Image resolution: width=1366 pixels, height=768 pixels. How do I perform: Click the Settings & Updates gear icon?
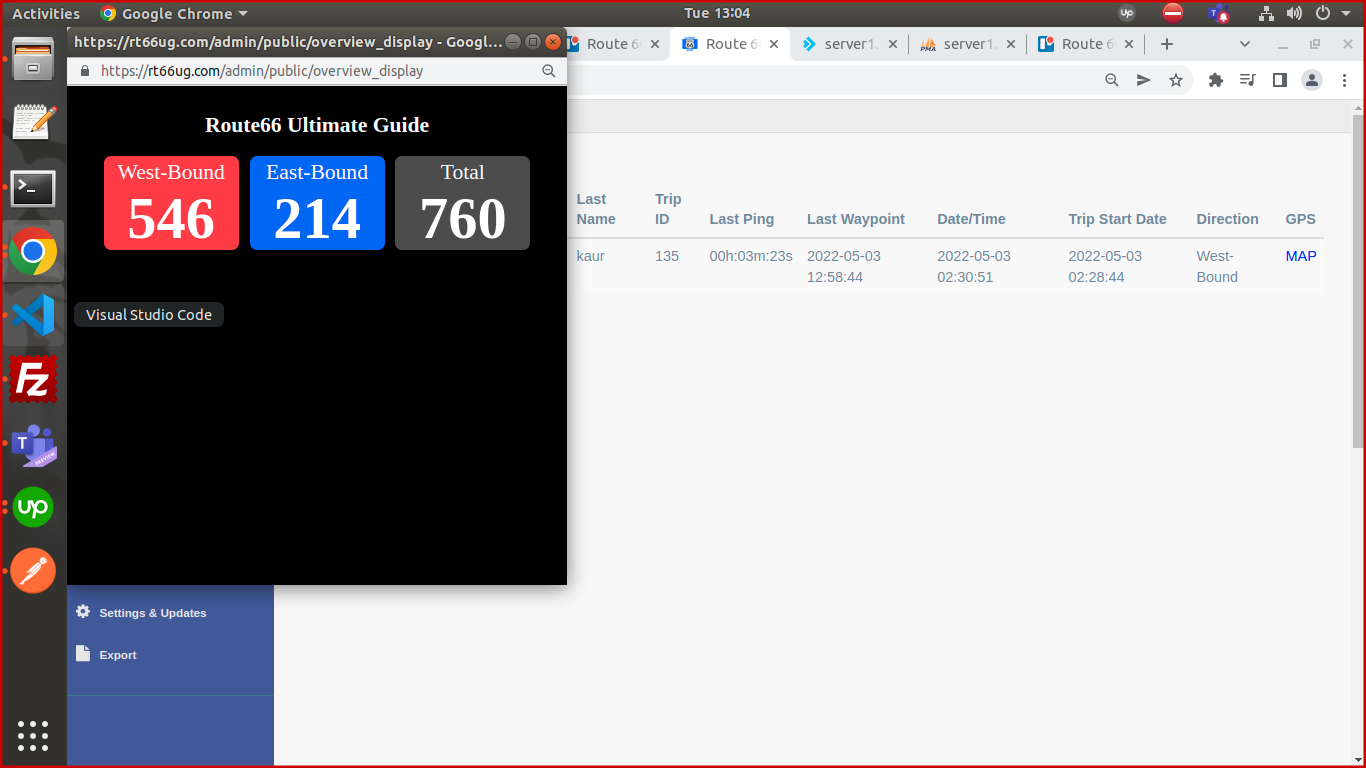click(83, 612)
